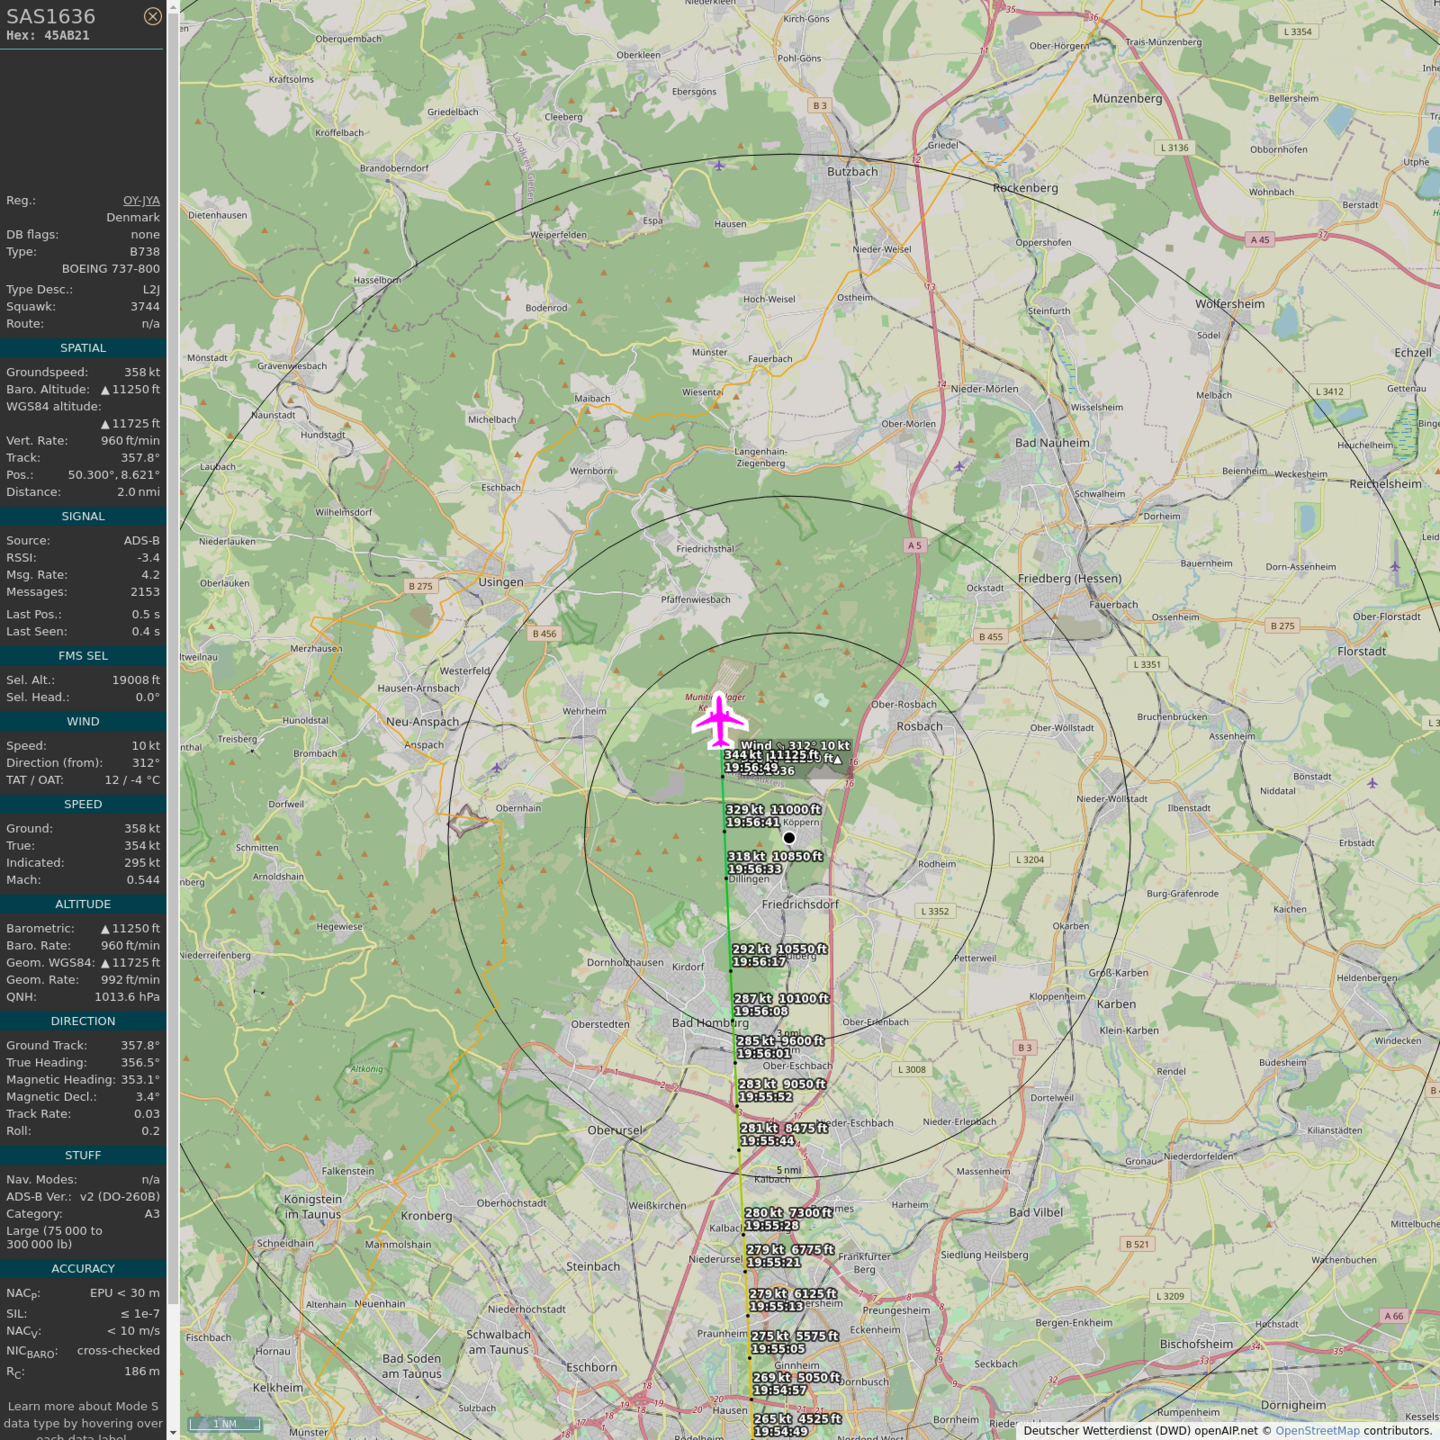Click scrollbar up arrow on info panel
This screenshot has height=1440, width=1440.
click(173, 6)
